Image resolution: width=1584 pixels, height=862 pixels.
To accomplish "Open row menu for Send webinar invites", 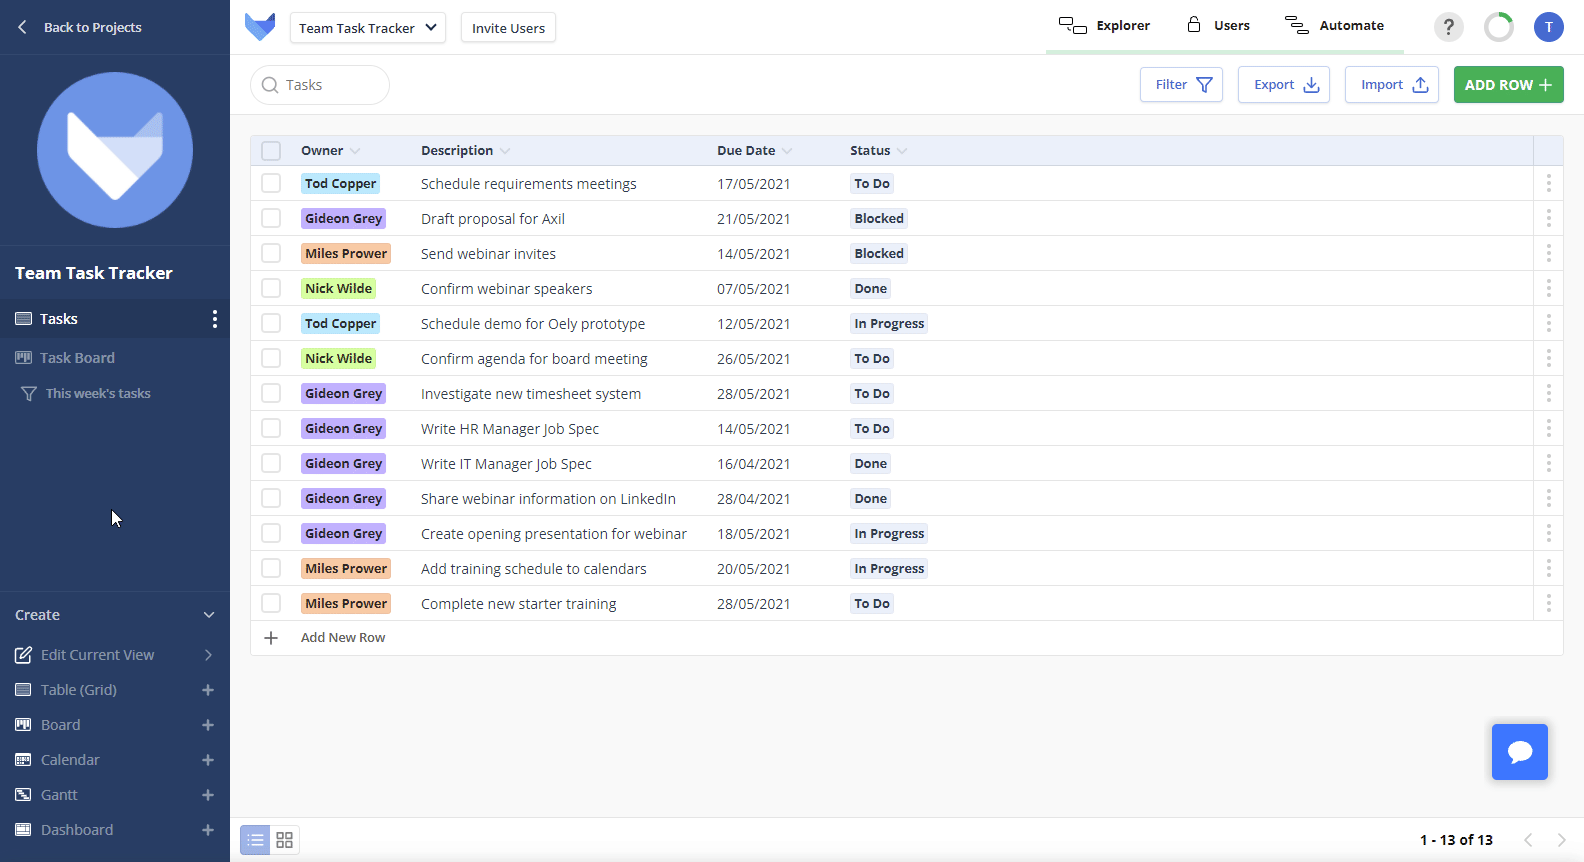I will click(1548, 253).
